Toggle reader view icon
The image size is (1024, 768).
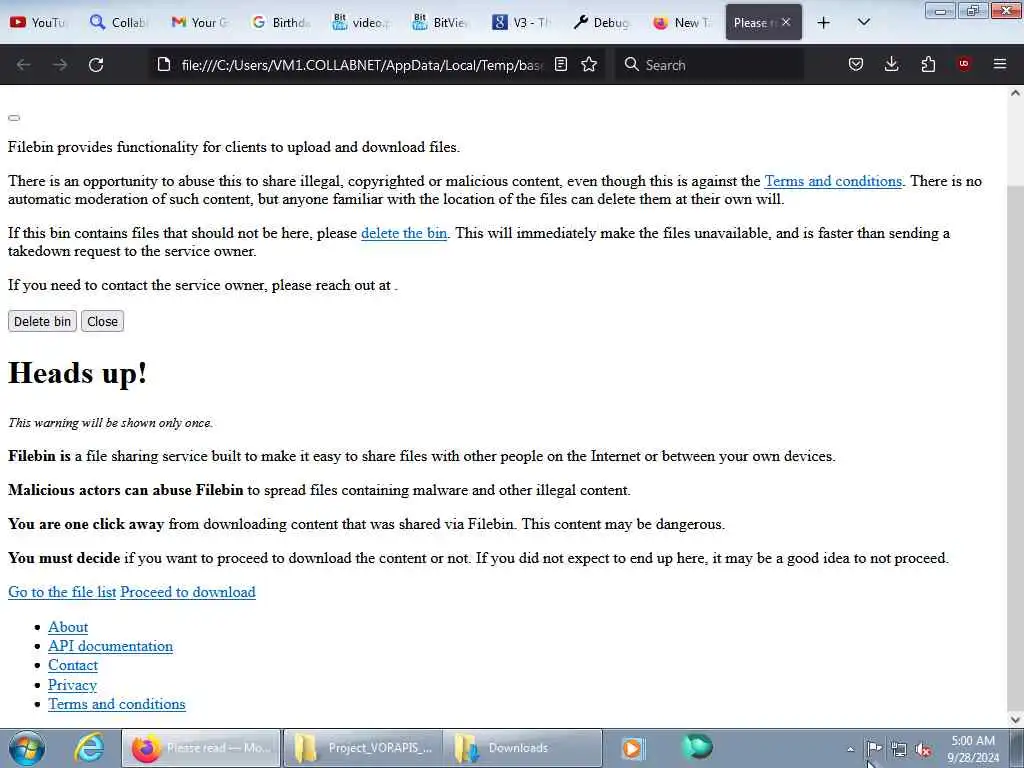point(560,64)
